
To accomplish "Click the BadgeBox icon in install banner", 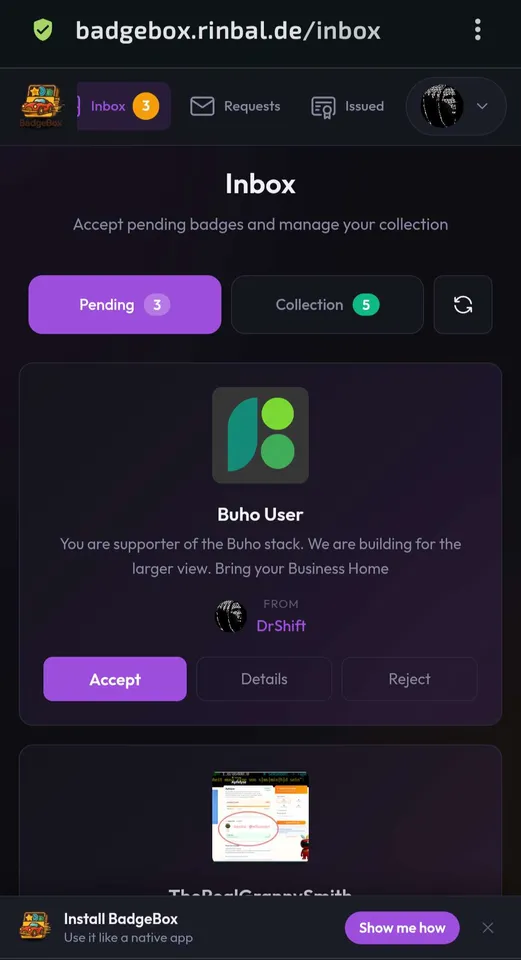I will (35, 926).
